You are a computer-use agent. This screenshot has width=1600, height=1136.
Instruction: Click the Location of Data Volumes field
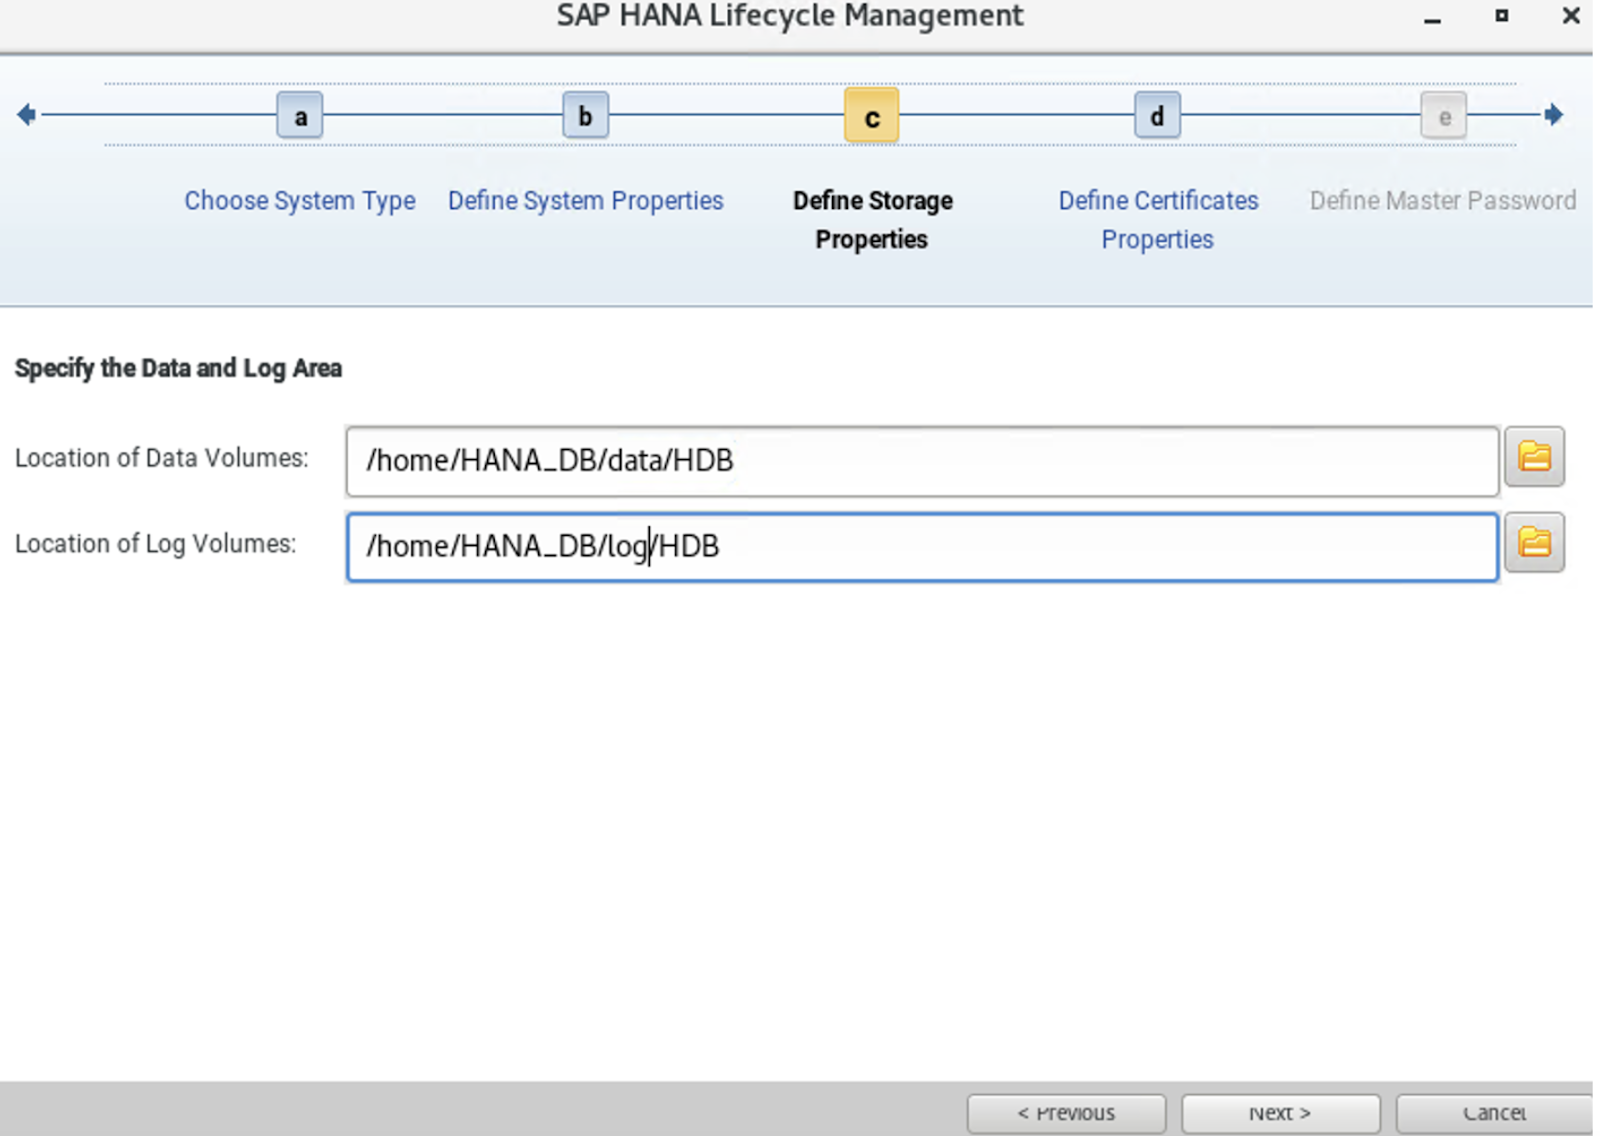point(922,461)
